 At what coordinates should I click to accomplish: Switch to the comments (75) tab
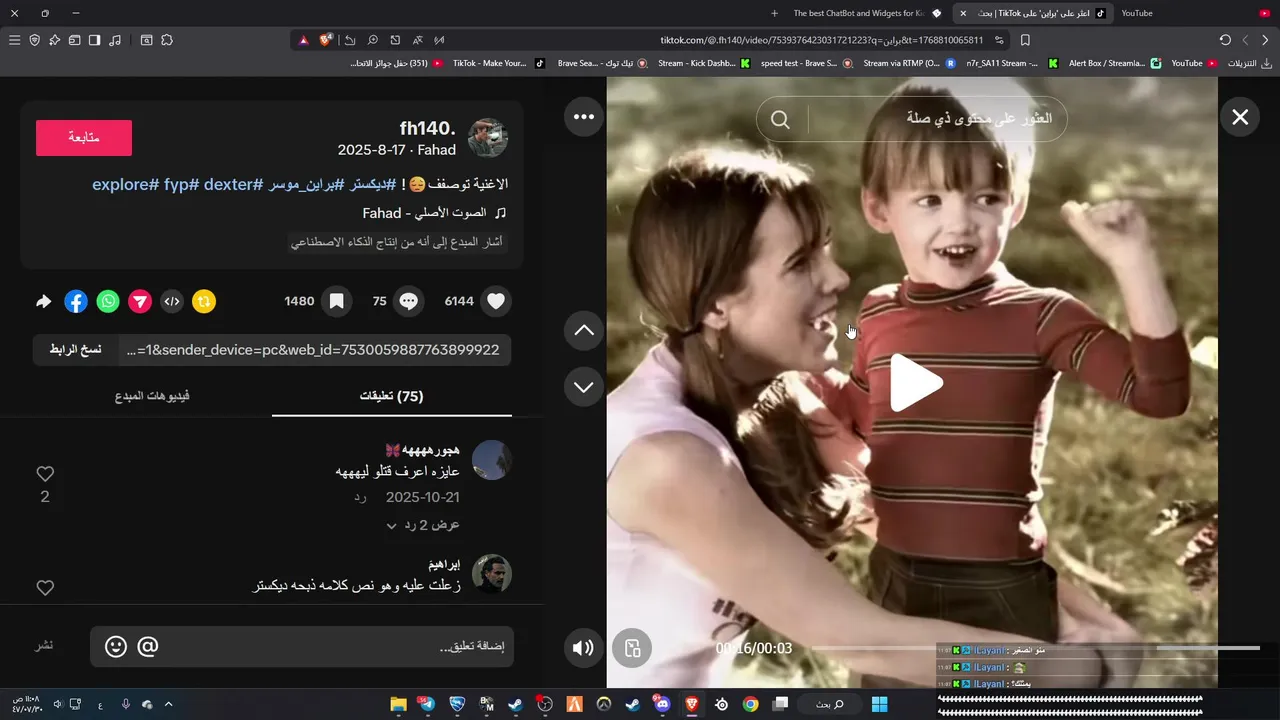392,396
